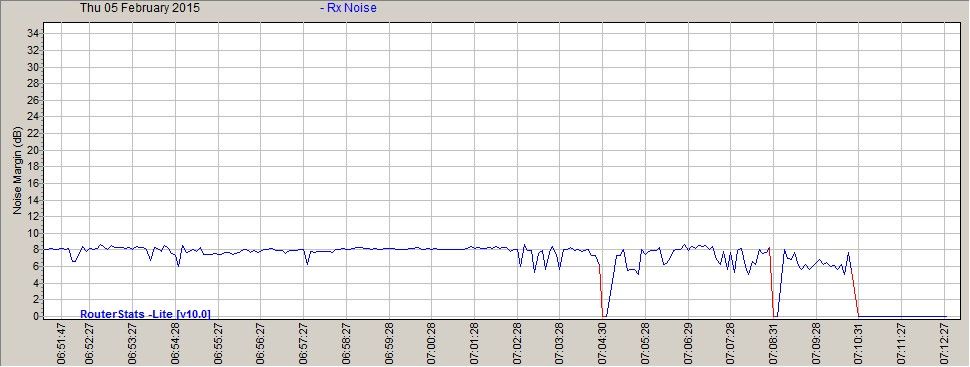Click the 06:55:27 time label

tap(218, 342)
